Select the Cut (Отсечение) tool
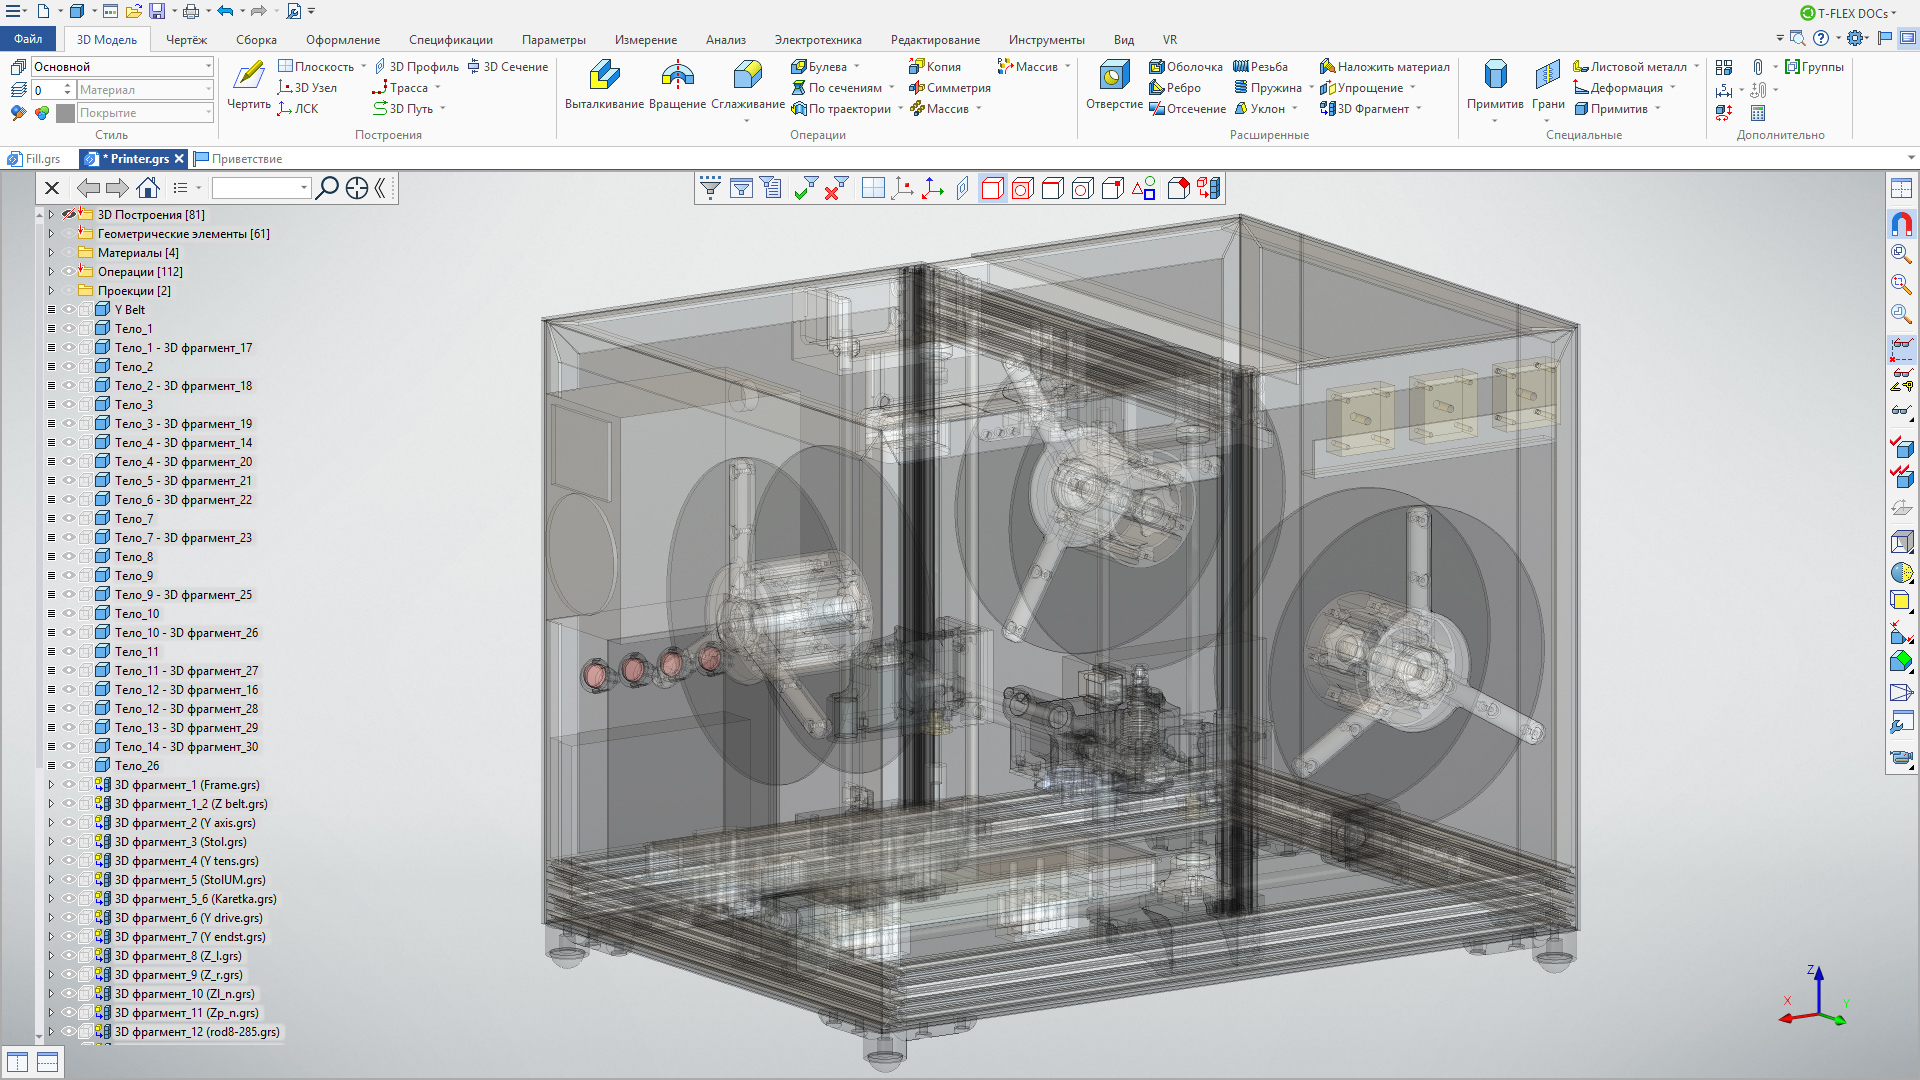Screen dimensions: 1920x1080 [1187, 109]
